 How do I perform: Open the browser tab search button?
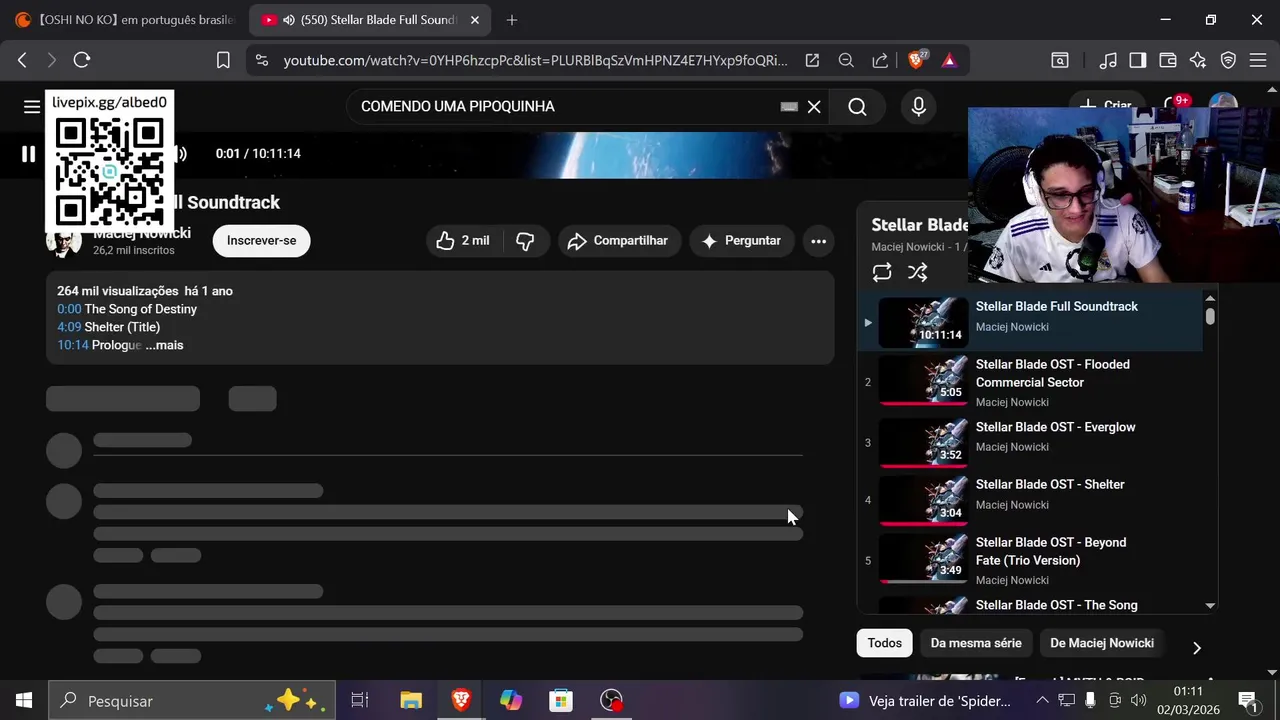click(x=1060, y=60)
